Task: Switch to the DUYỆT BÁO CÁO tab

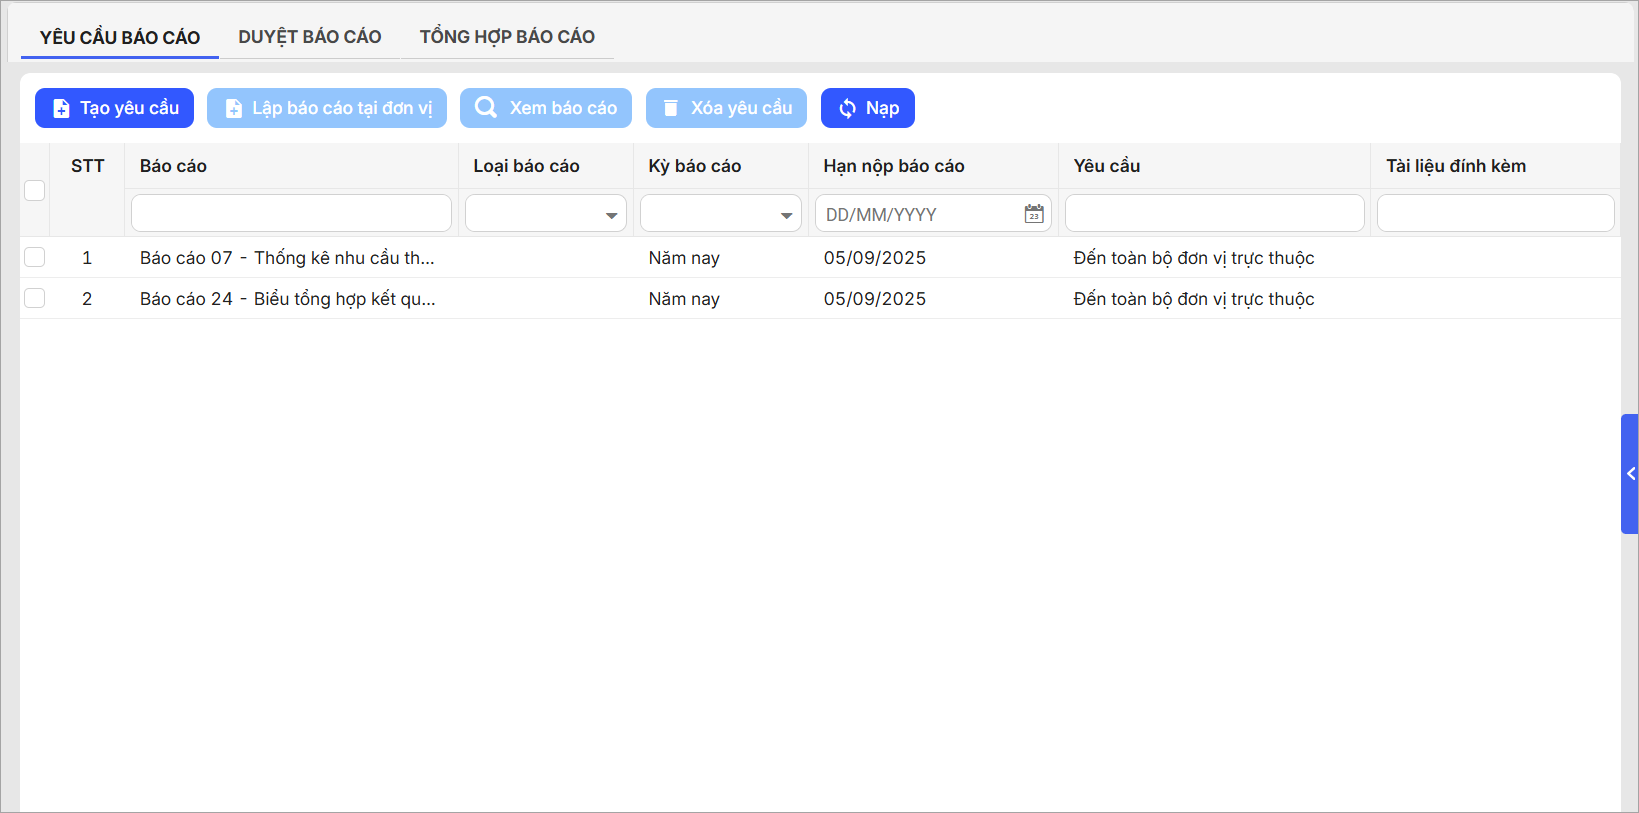Action: pos(309,37)
